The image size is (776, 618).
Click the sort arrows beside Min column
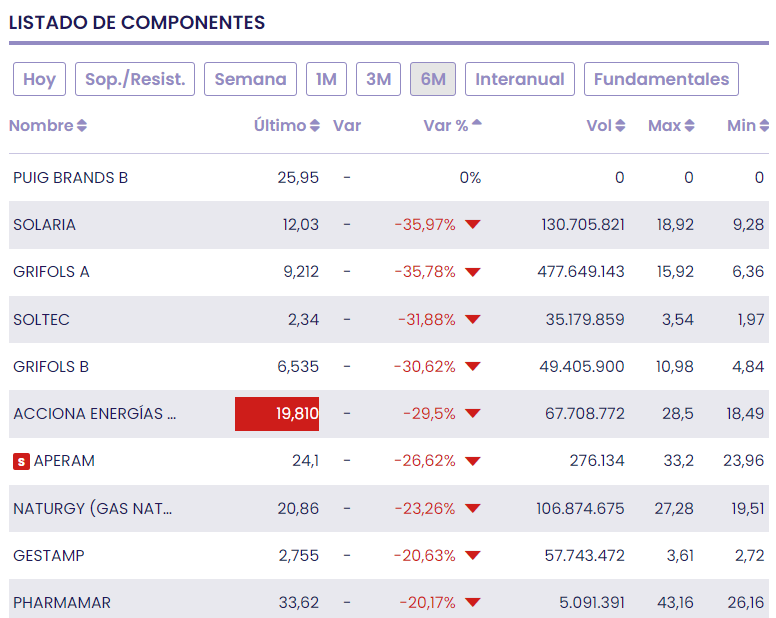point(764,126)
